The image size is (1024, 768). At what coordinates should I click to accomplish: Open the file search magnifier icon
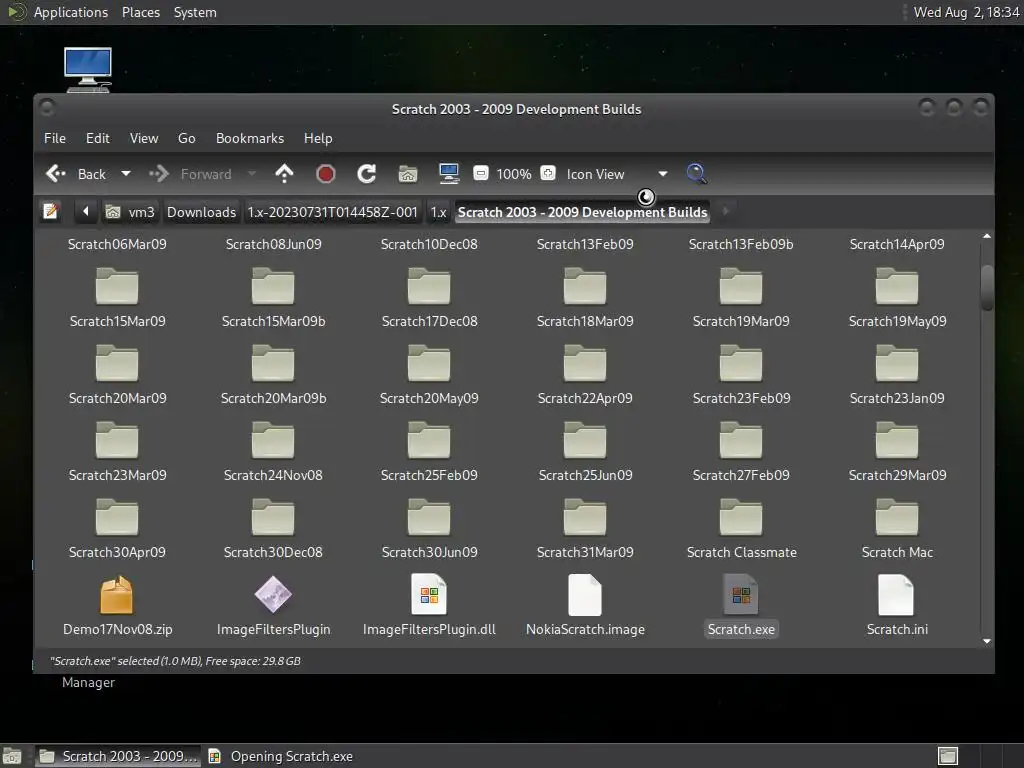tap(696, 174)
